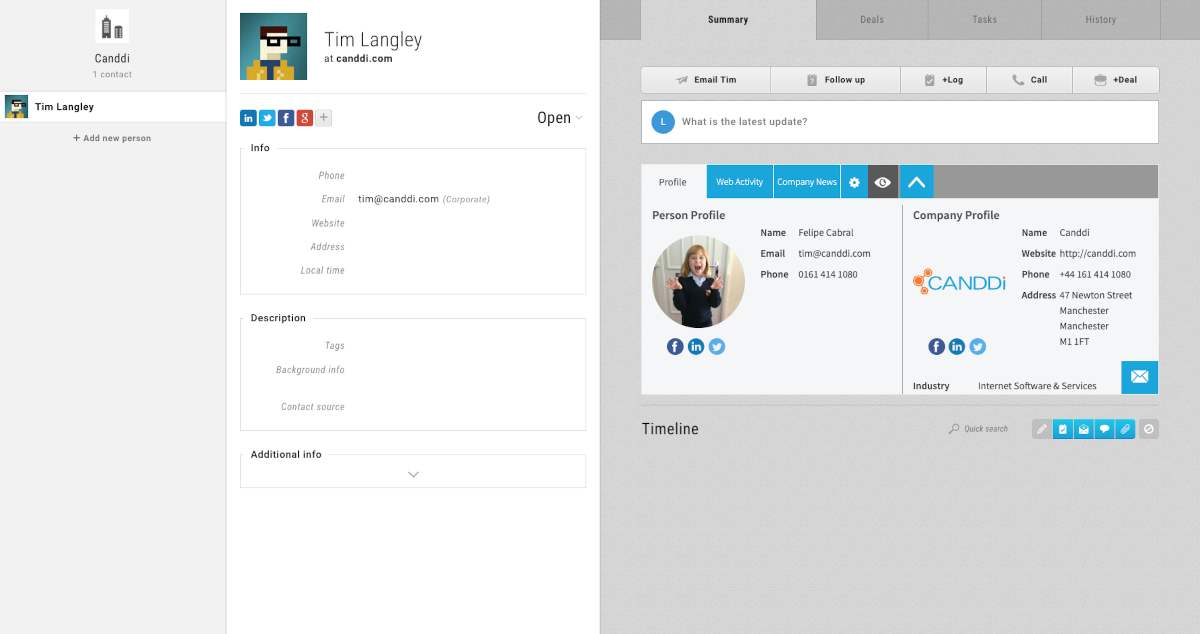Image resolution: width=1200 pixels, height=634 pixels.
Task: Click person phone 0161 414 1080
Action: pyautogui.click(x=828, y=275)
